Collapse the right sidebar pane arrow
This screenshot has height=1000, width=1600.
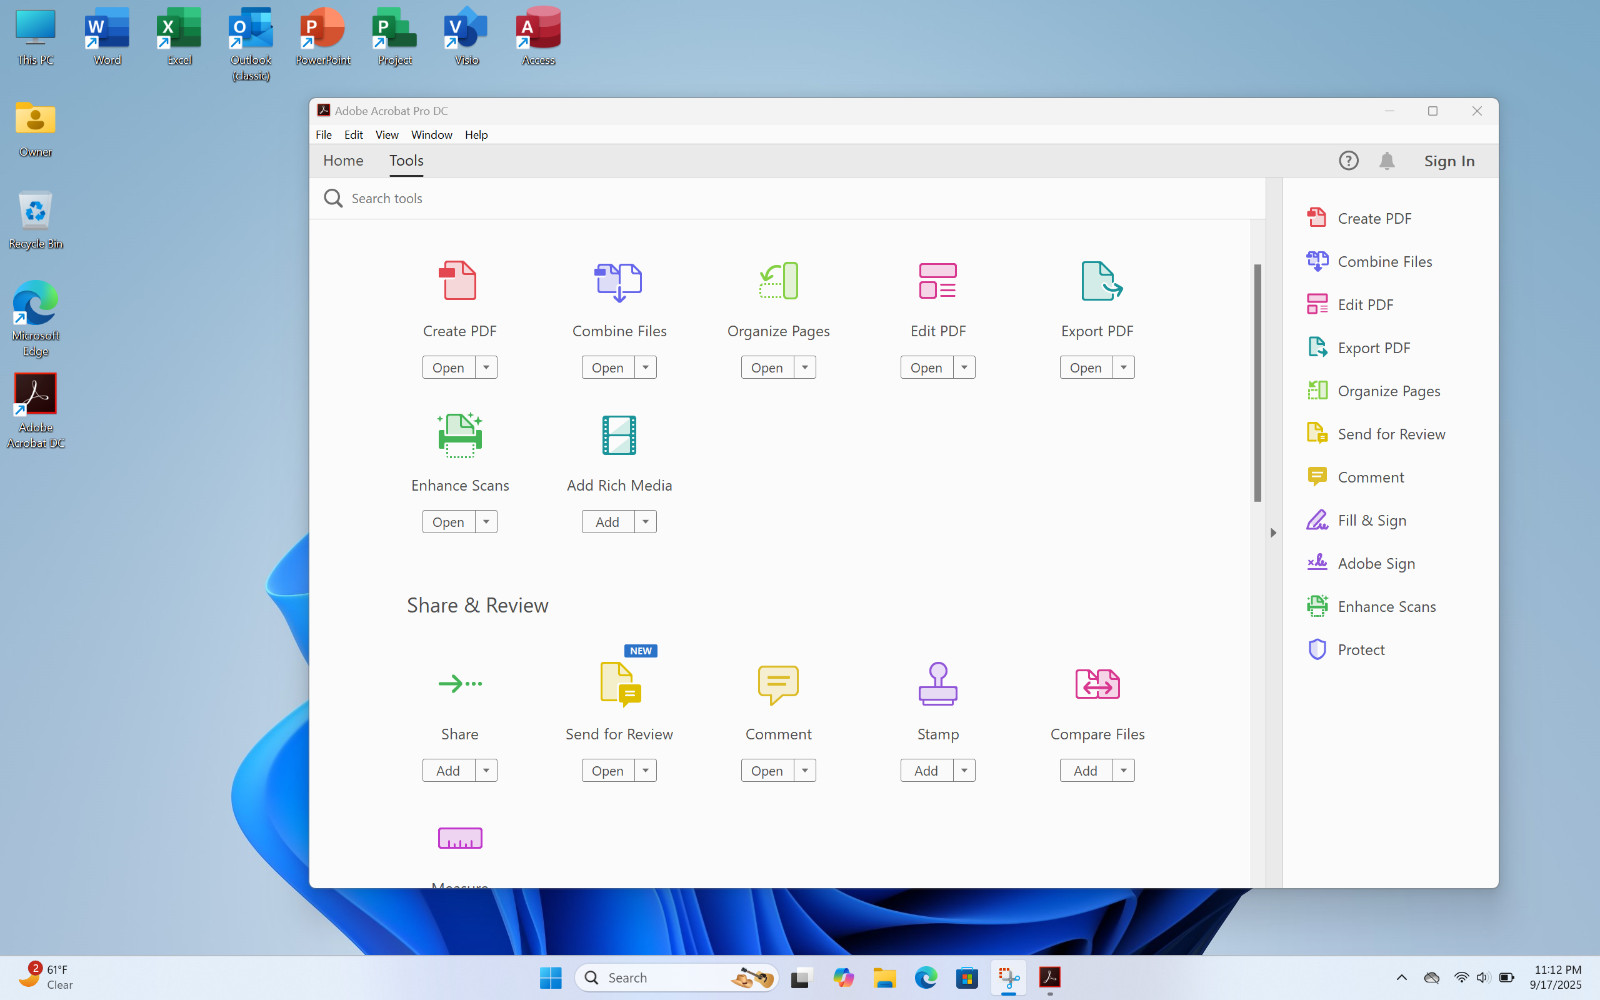tap(1273, 533)
